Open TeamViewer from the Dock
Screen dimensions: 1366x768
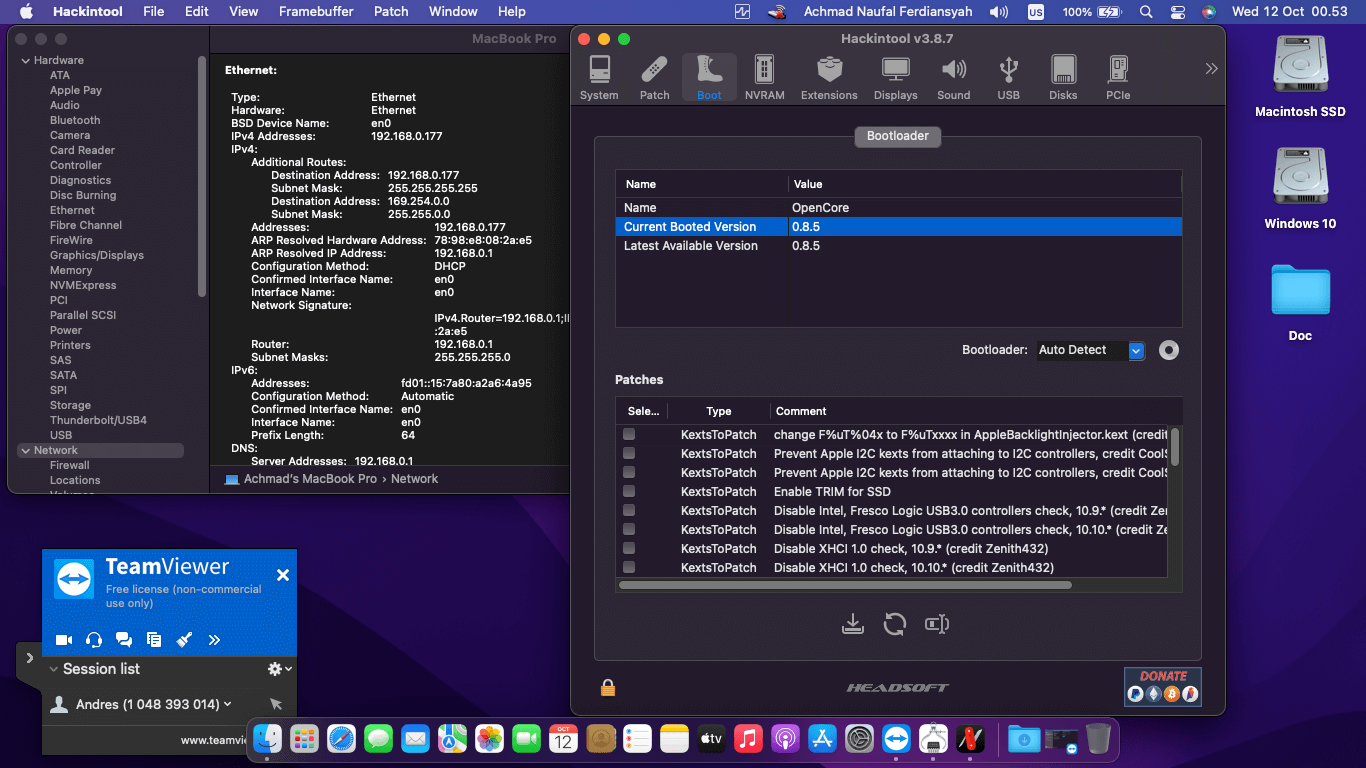coord(896,739)
